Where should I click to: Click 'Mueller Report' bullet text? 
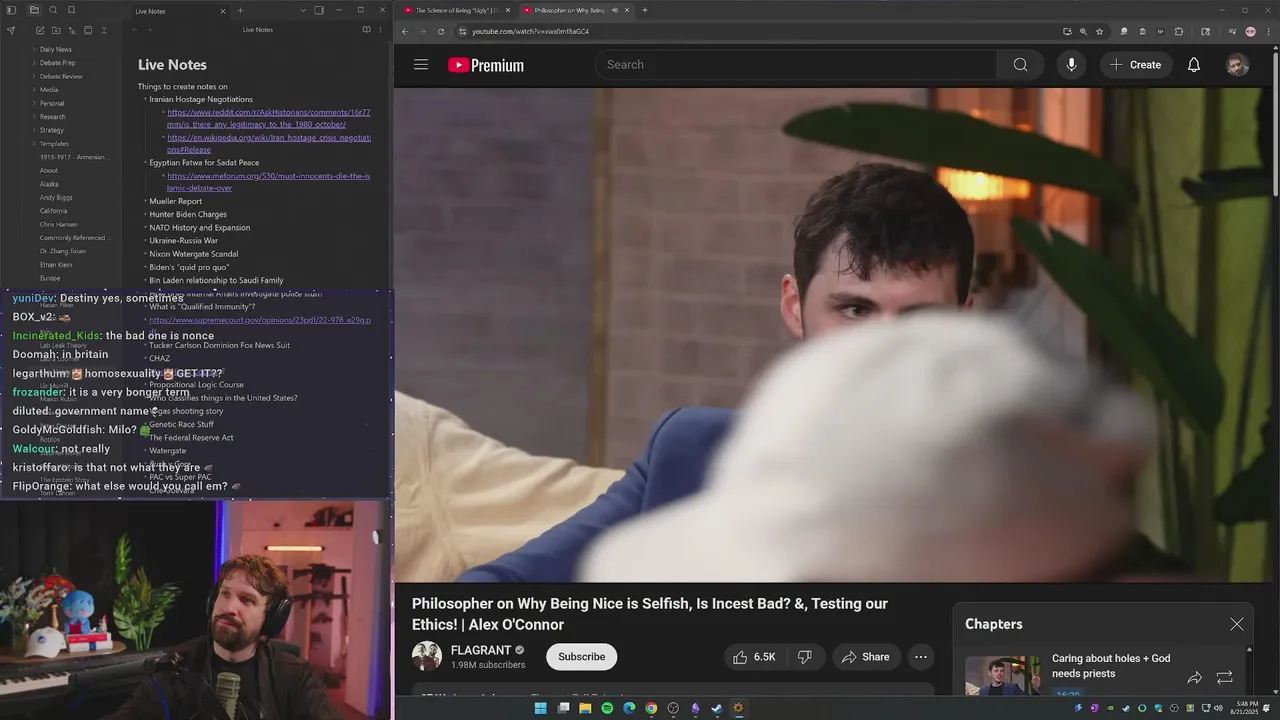[175, 201]
